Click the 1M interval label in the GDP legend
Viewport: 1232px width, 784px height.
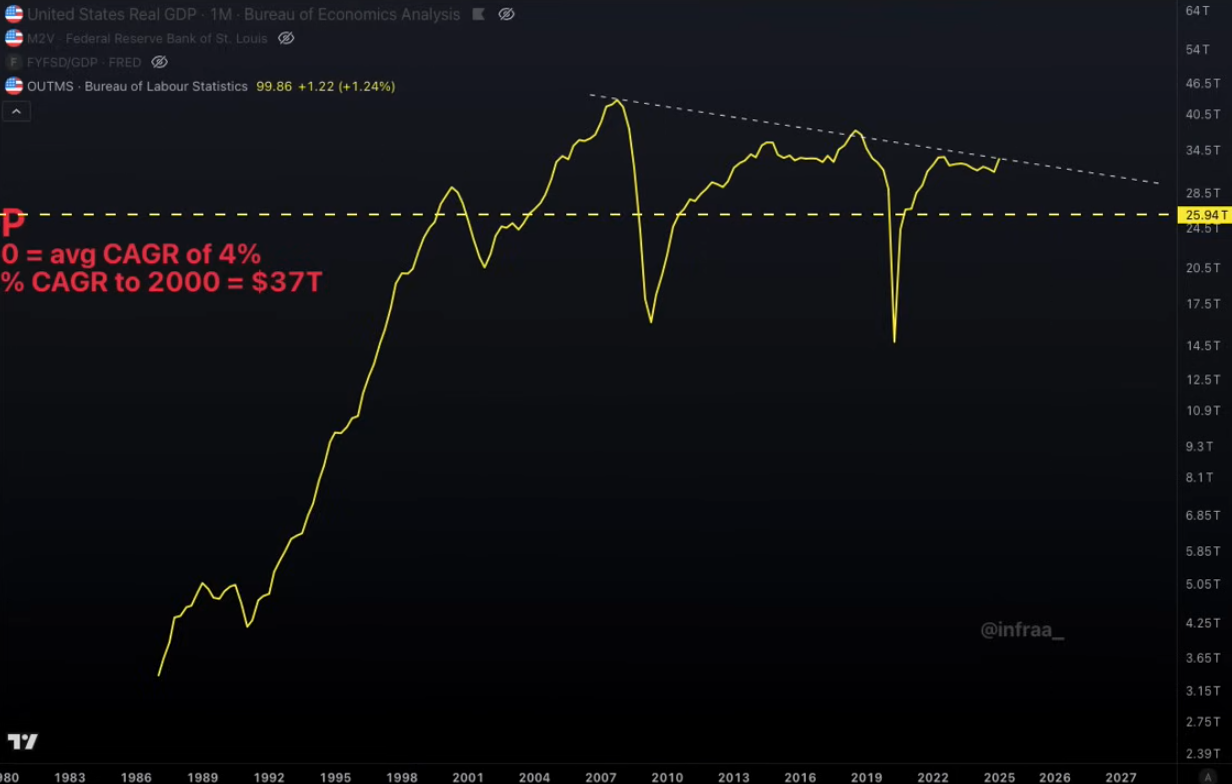[222, 14]
